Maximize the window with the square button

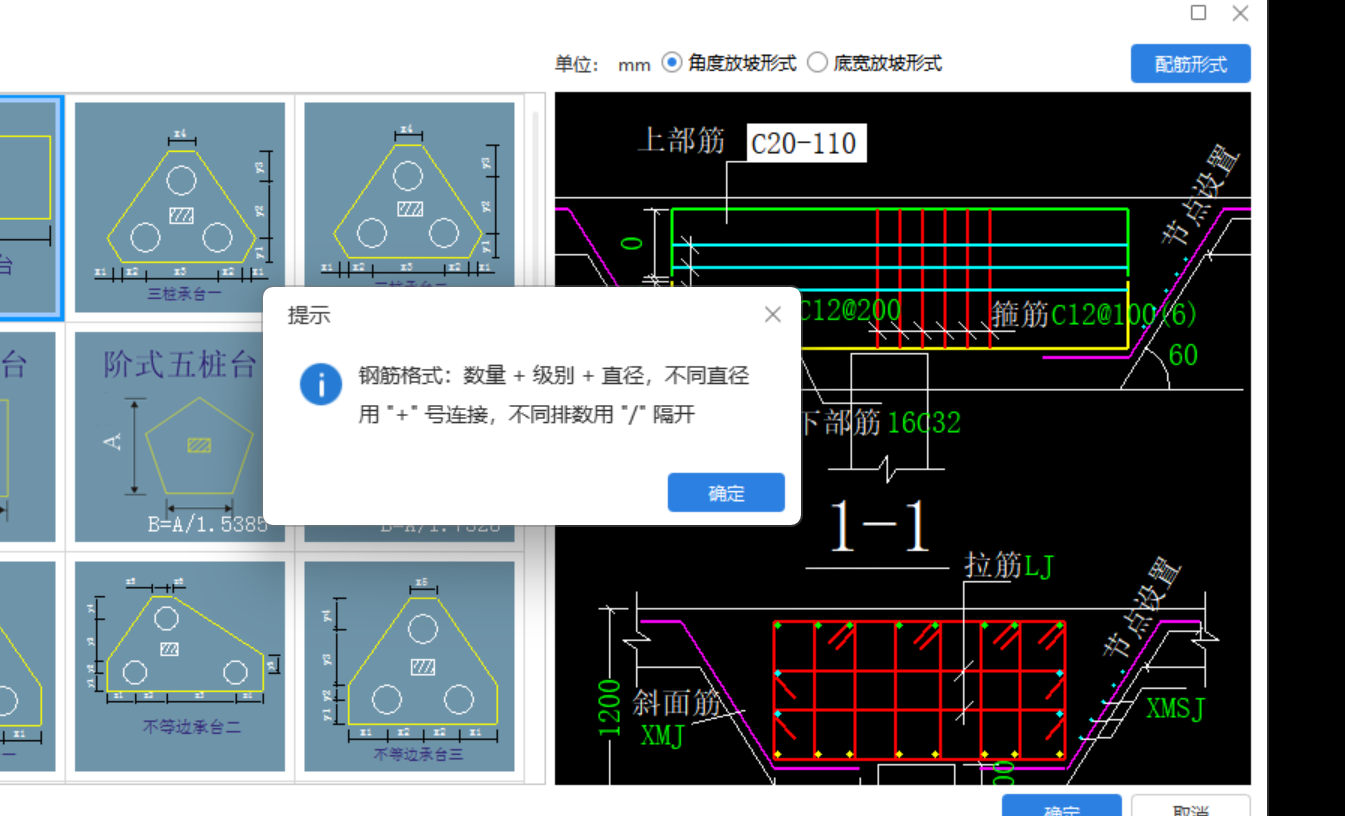tap(1198, 13)
